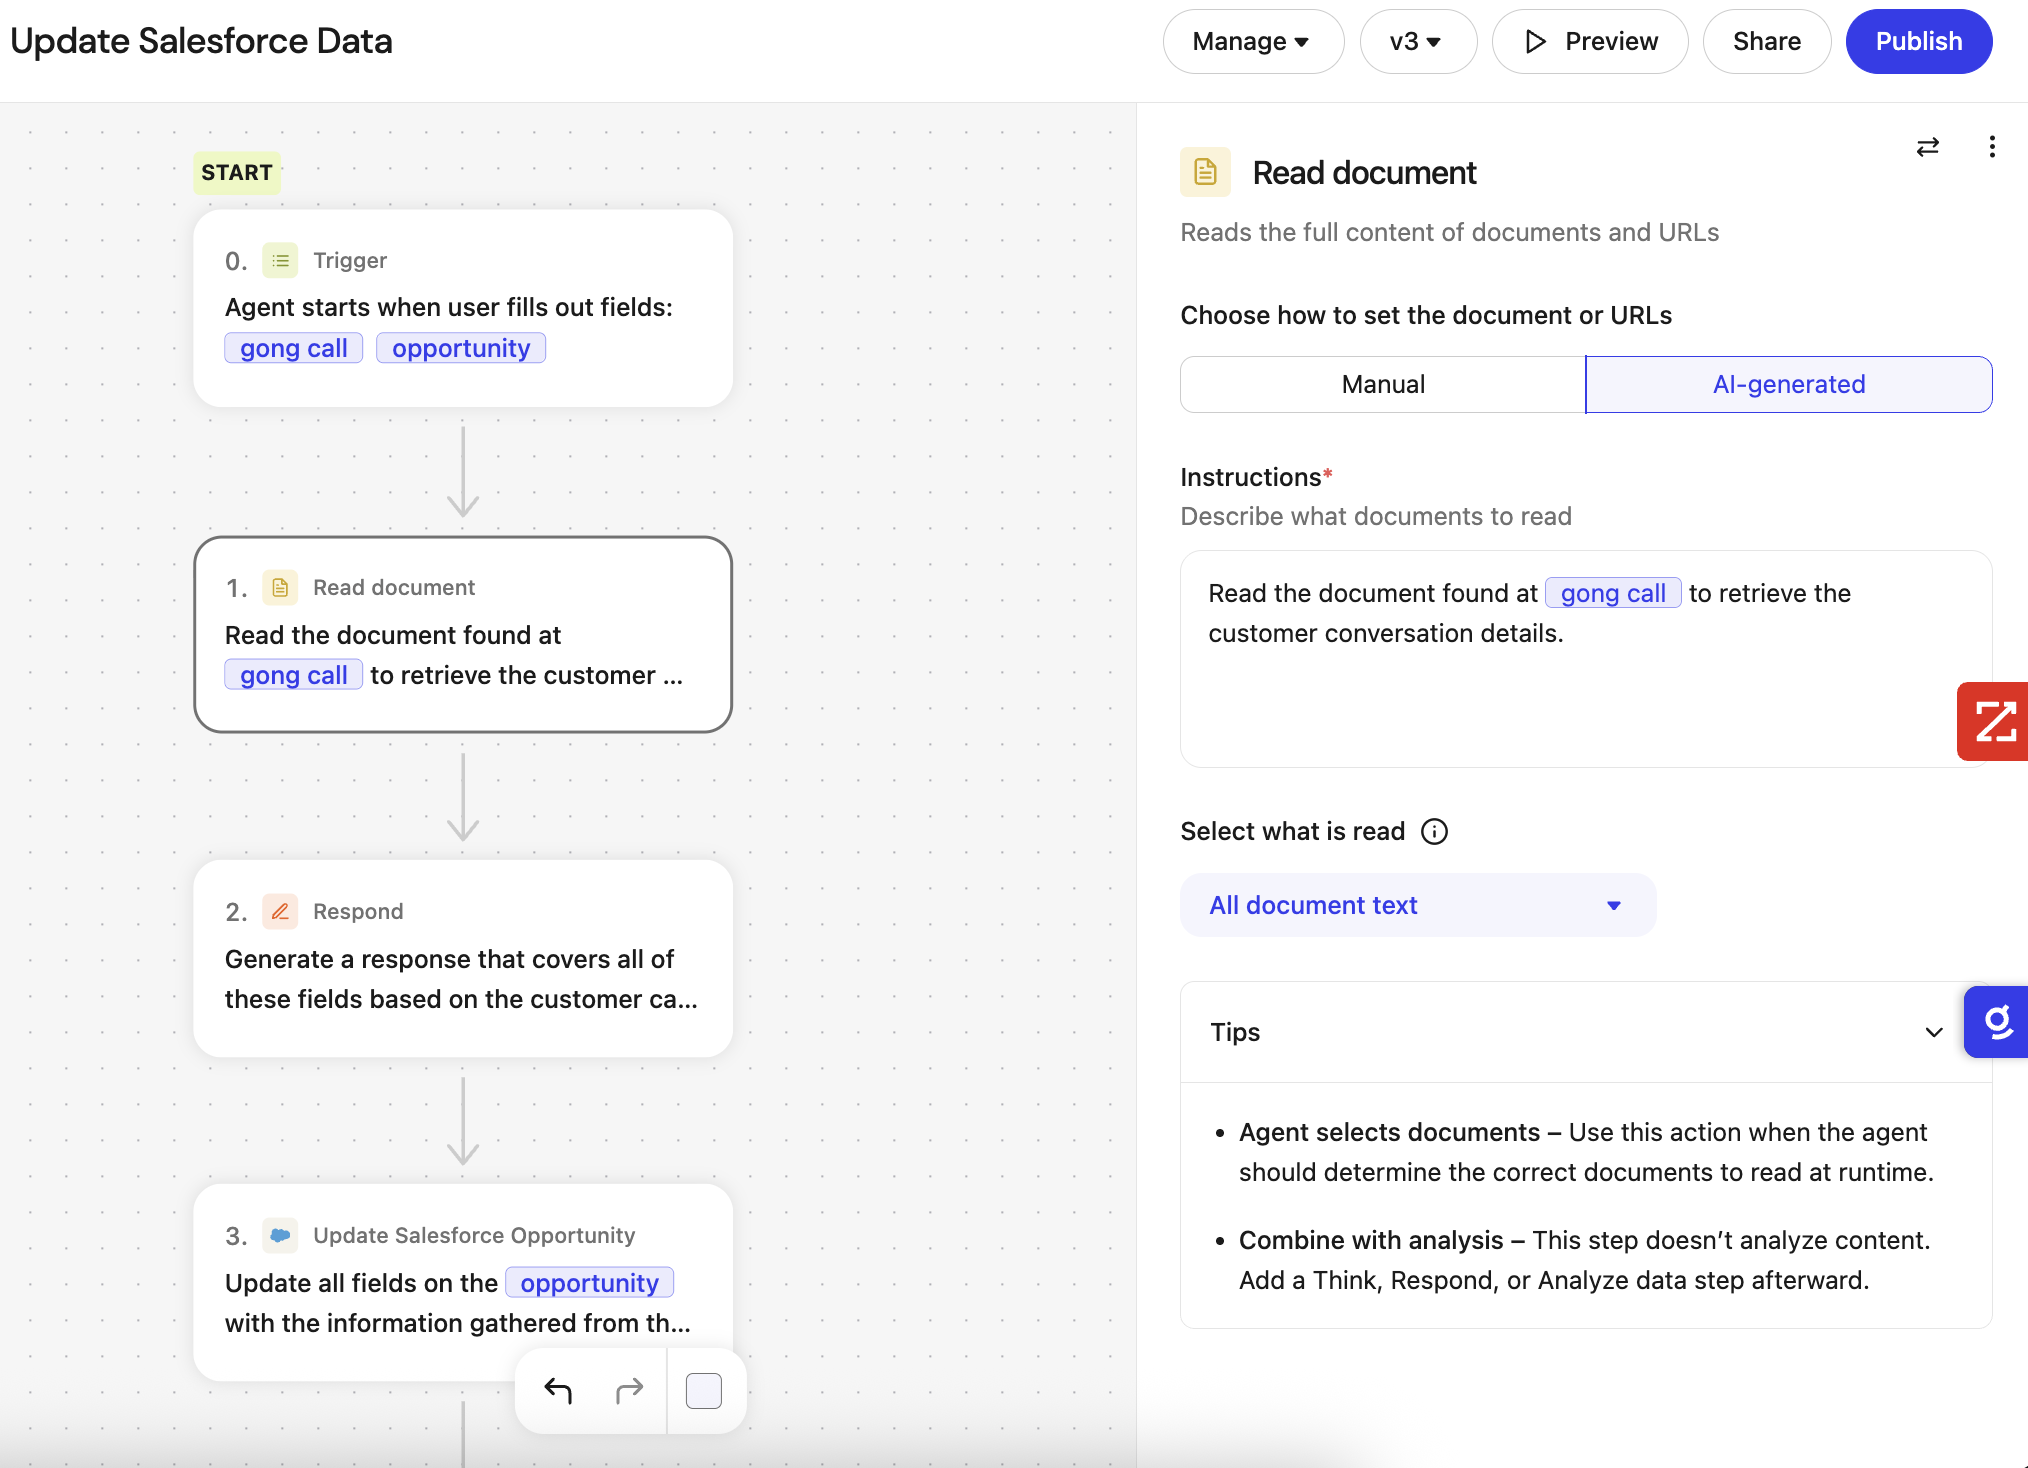Click the gong call tag in Instructions field

tap(1613, 593)
